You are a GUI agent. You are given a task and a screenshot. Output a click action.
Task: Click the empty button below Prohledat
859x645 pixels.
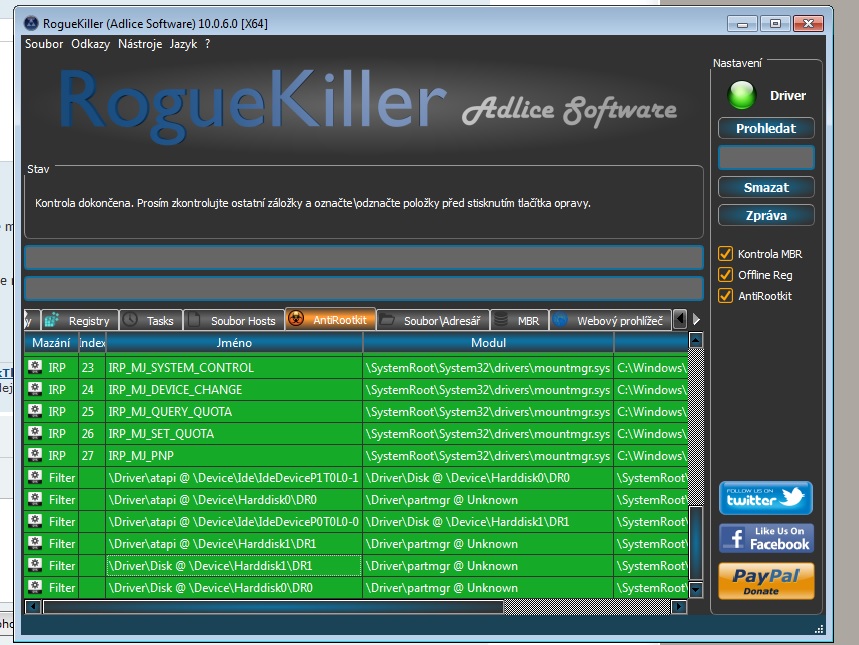[766, 158]
